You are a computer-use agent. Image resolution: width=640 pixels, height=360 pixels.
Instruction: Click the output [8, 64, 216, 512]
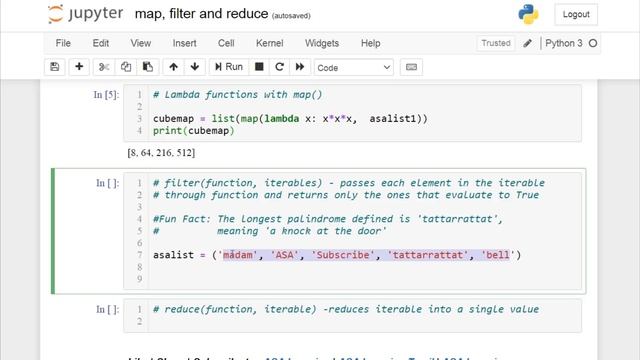pyautogui.click(x=161, y=153)
